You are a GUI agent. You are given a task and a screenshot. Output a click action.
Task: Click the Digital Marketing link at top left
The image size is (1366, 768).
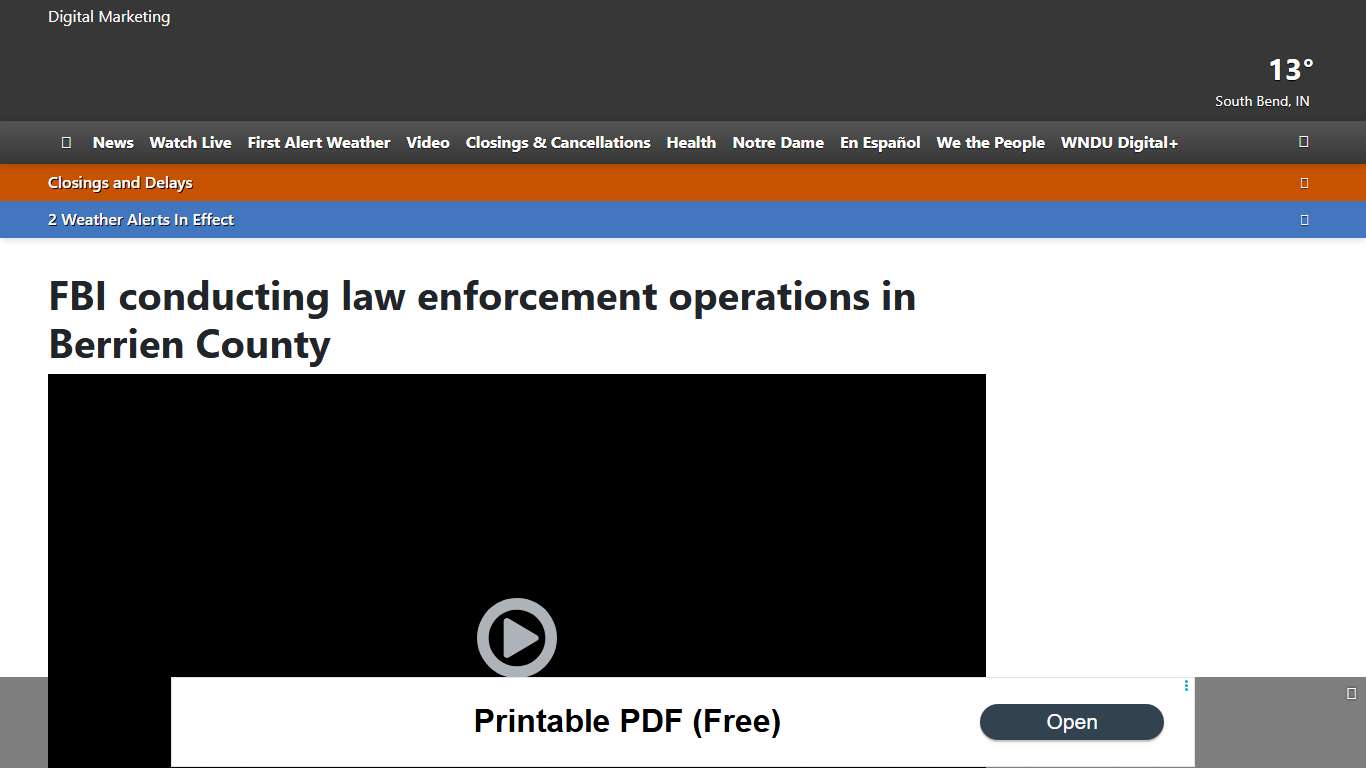click(x=109, y=16)
